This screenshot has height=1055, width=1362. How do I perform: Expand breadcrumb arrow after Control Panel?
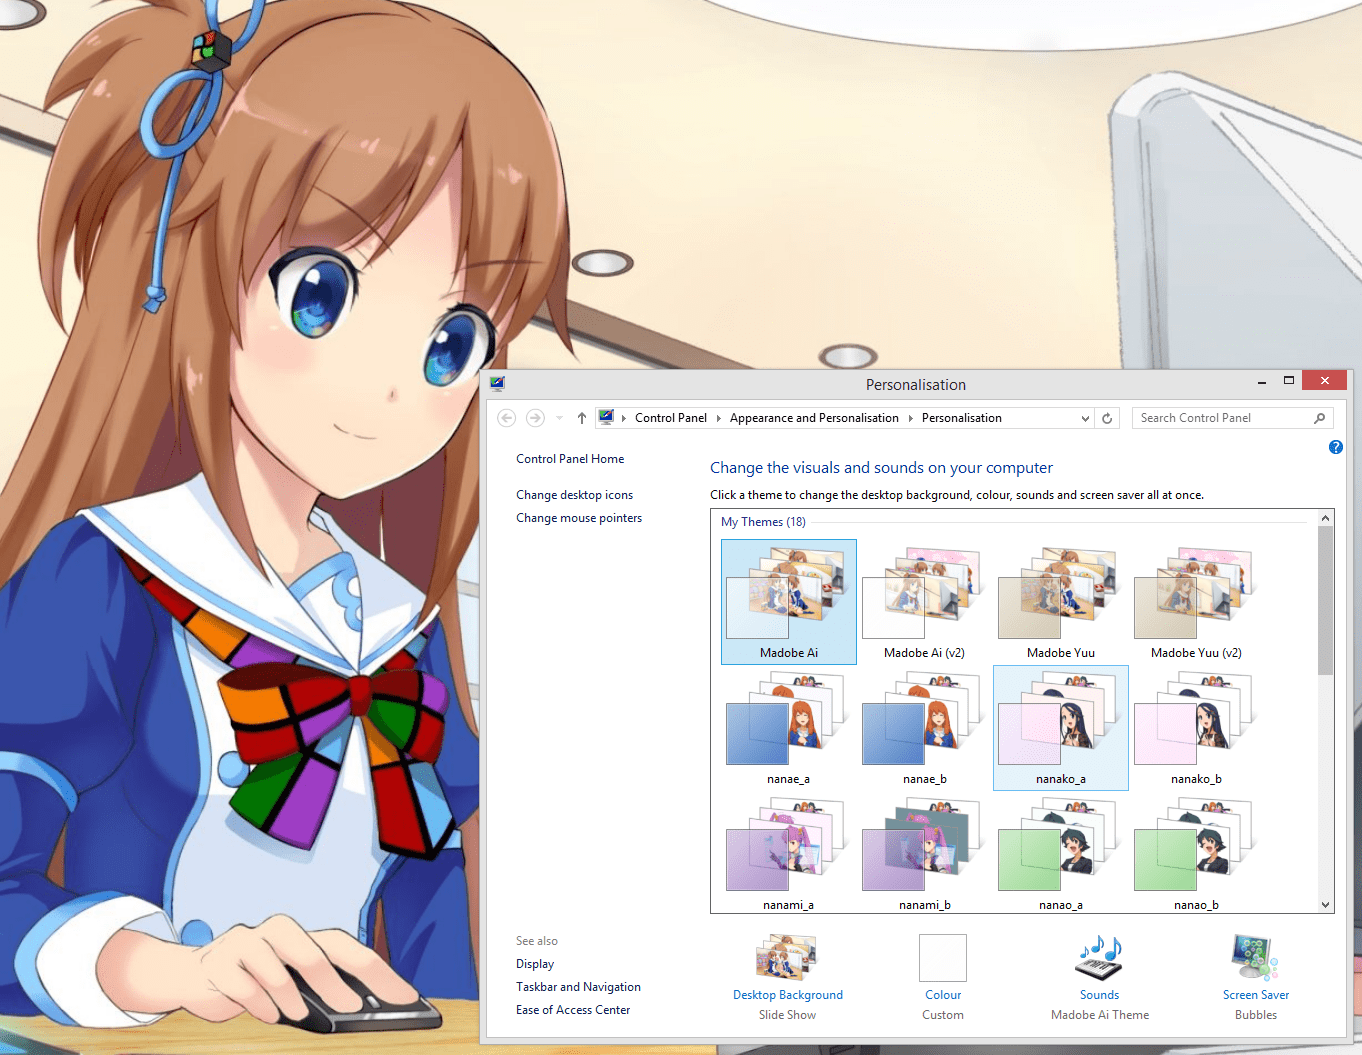coord(718,418)
